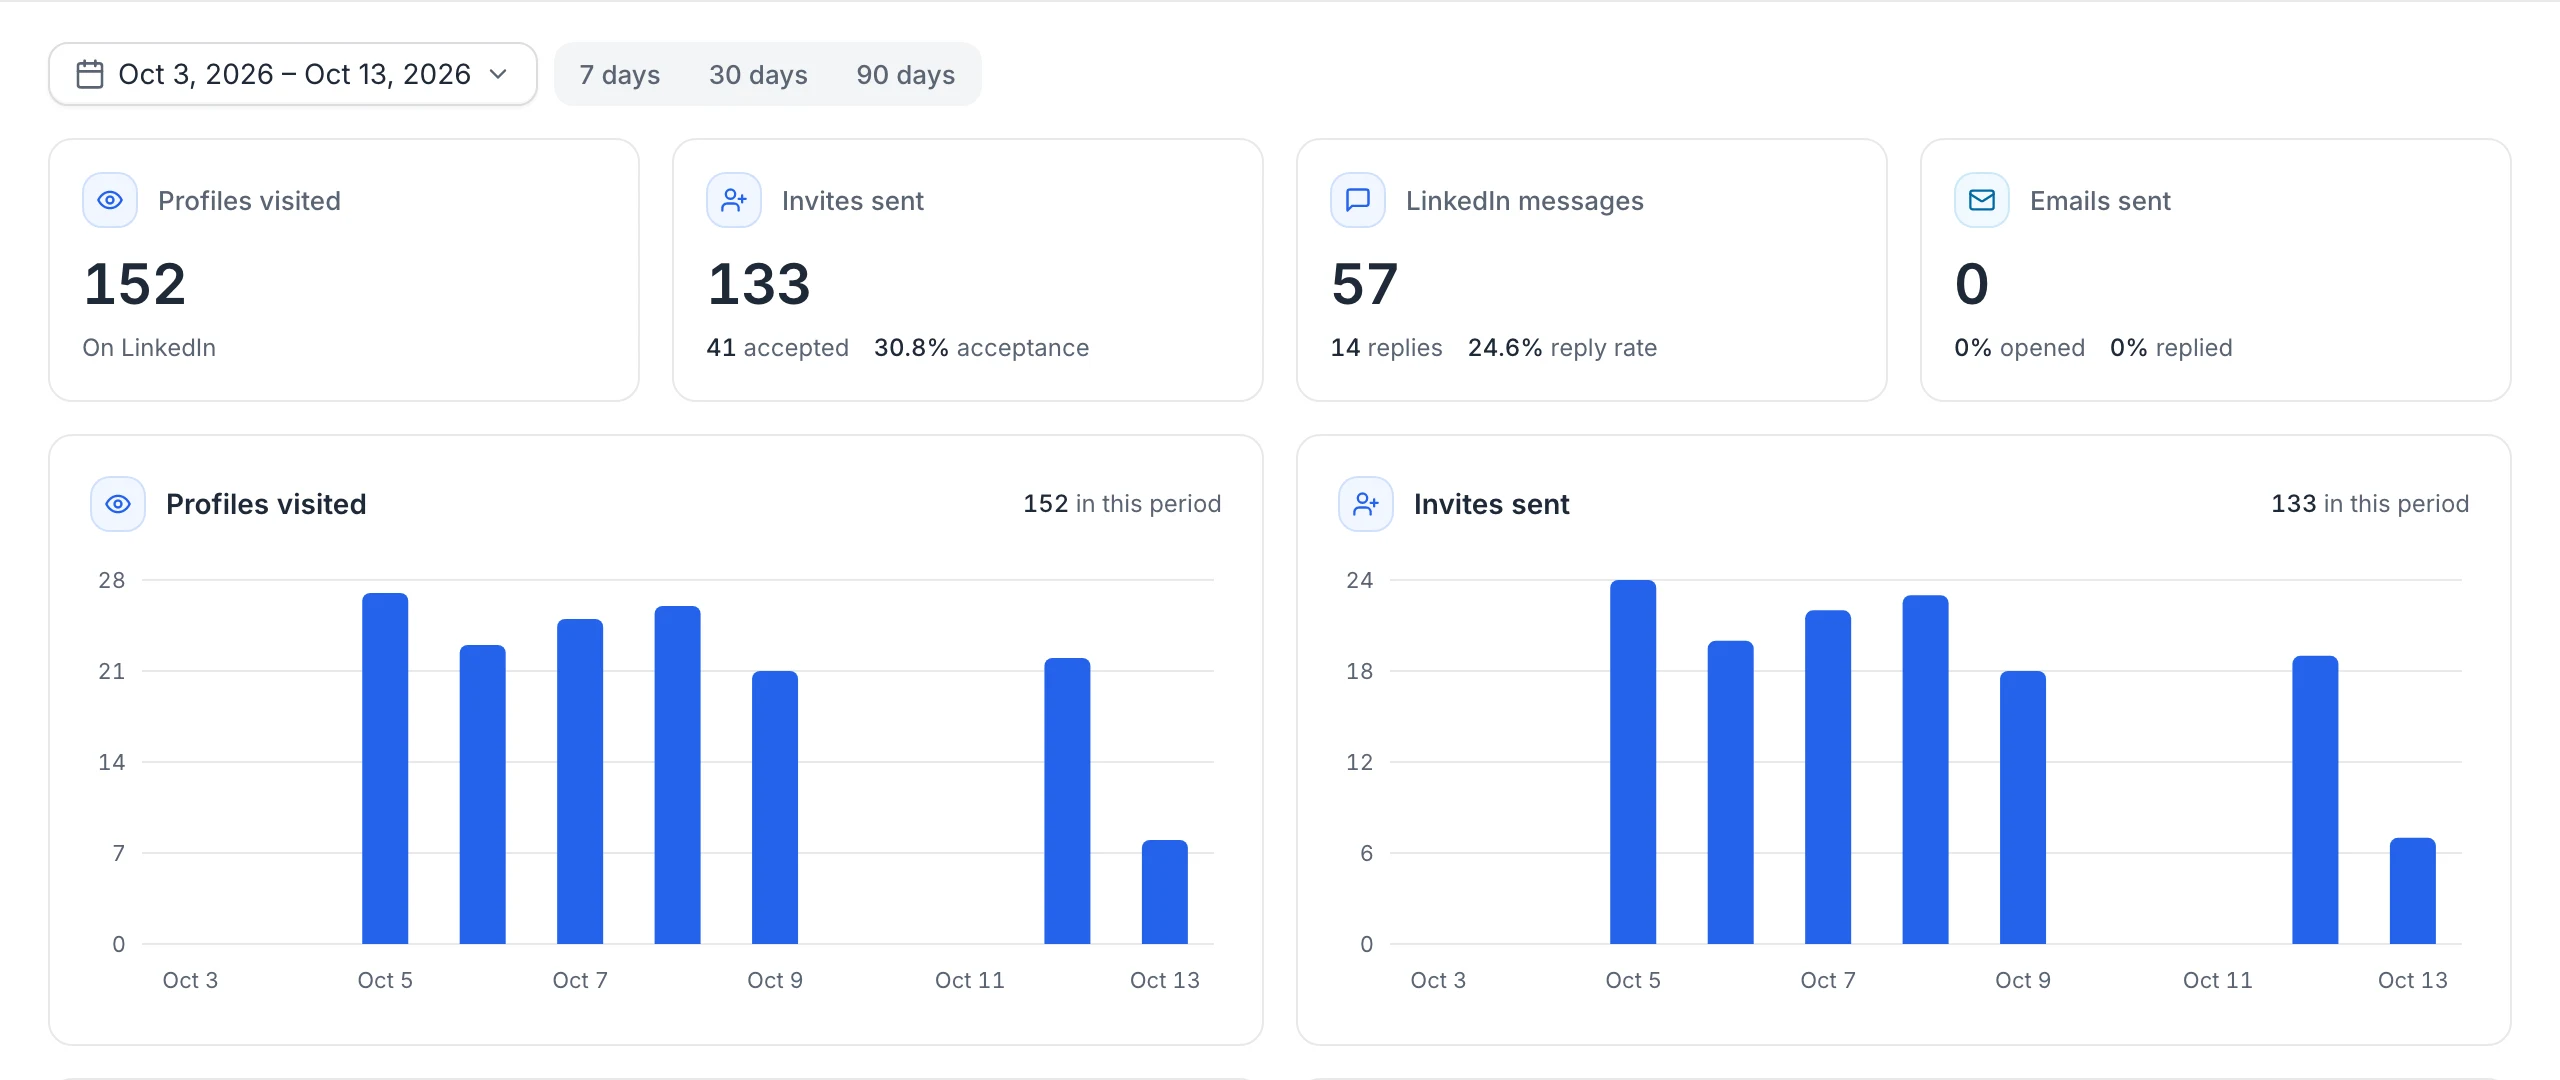The image size is (2560, 1080).
Task: Click the Emails sent card title
Action: tap(2100, 201)
